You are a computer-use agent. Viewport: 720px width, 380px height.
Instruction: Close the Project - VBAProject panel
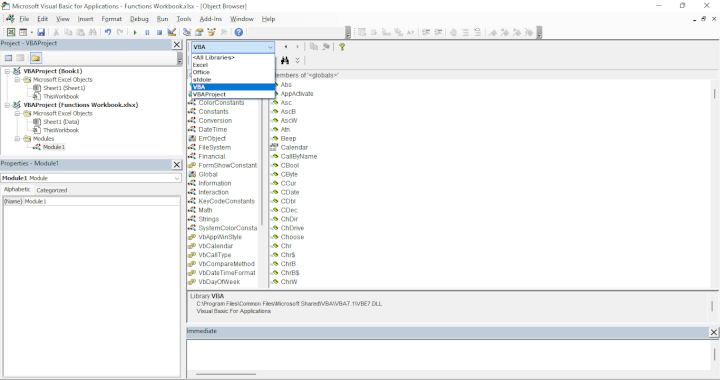(x=177, y=45)
